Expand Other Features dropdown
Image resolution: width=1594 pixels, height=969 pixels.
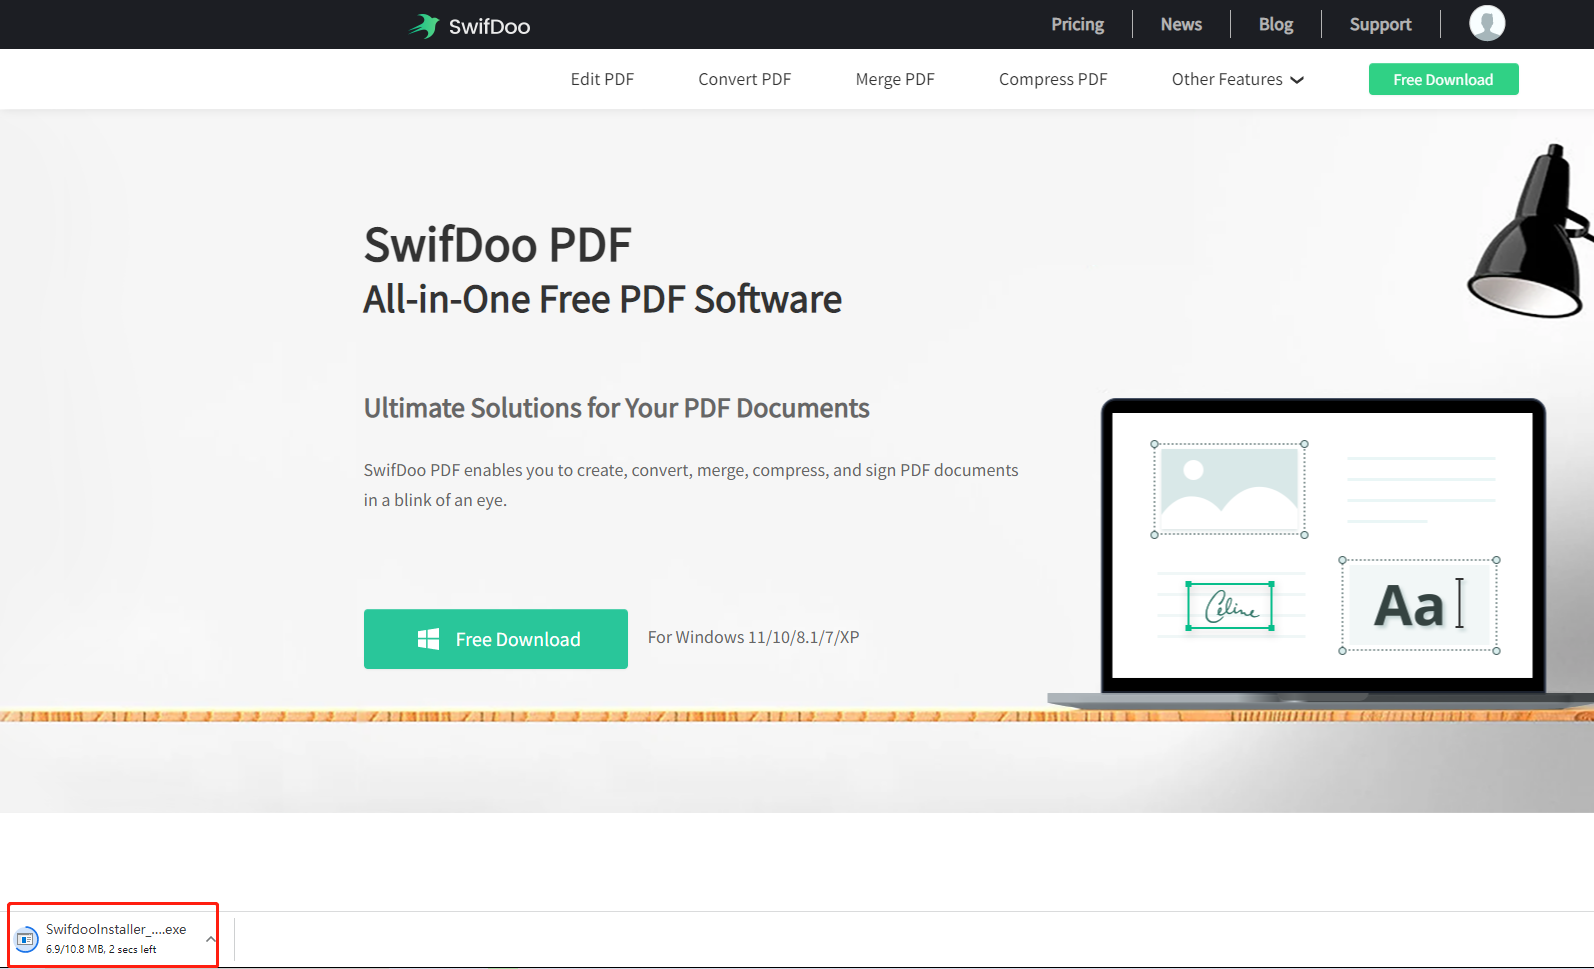click(x=1237, y=79)
